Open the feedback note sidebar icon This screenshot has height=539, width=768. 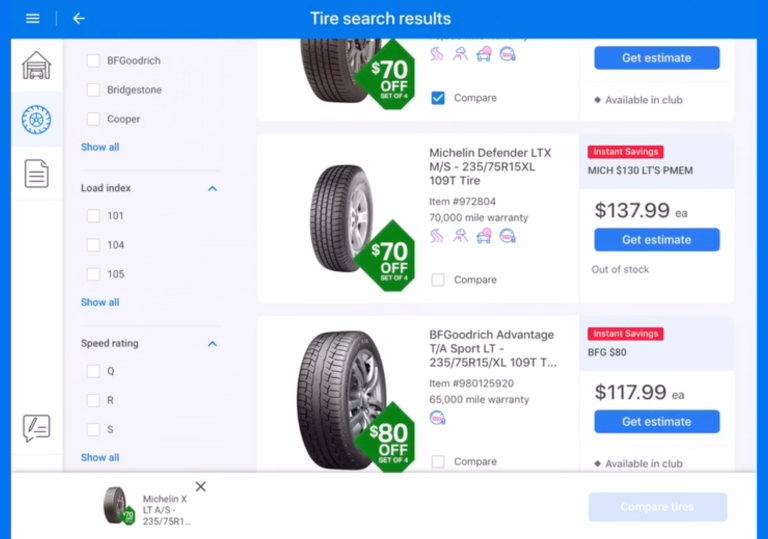tap(37, 428)
